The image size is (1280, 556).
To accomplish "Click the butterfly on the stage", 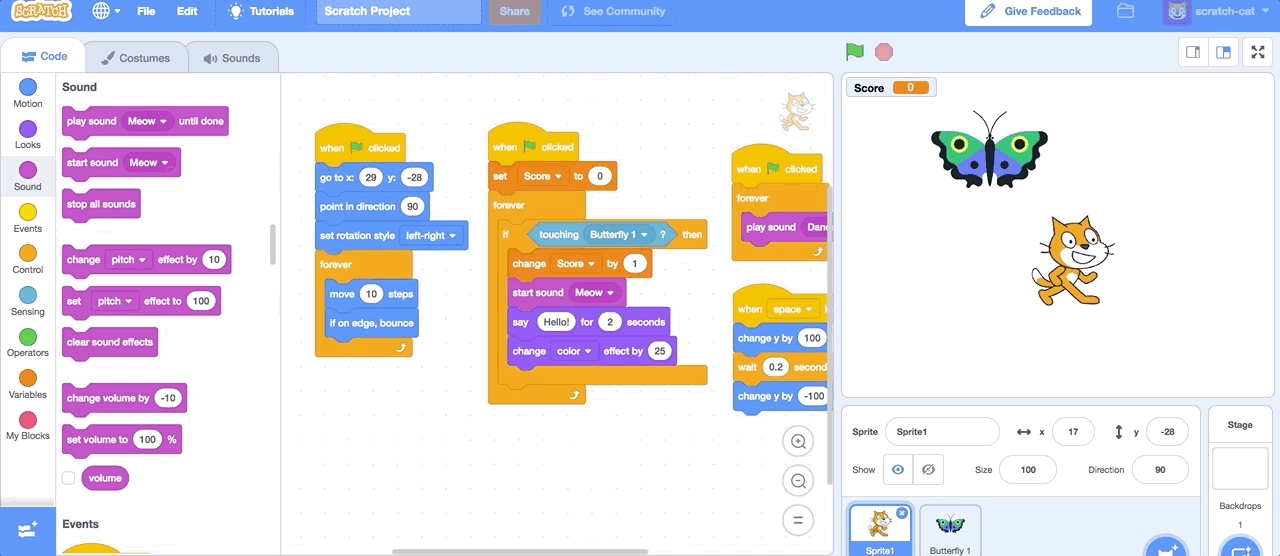I will (x=989, y=149).
